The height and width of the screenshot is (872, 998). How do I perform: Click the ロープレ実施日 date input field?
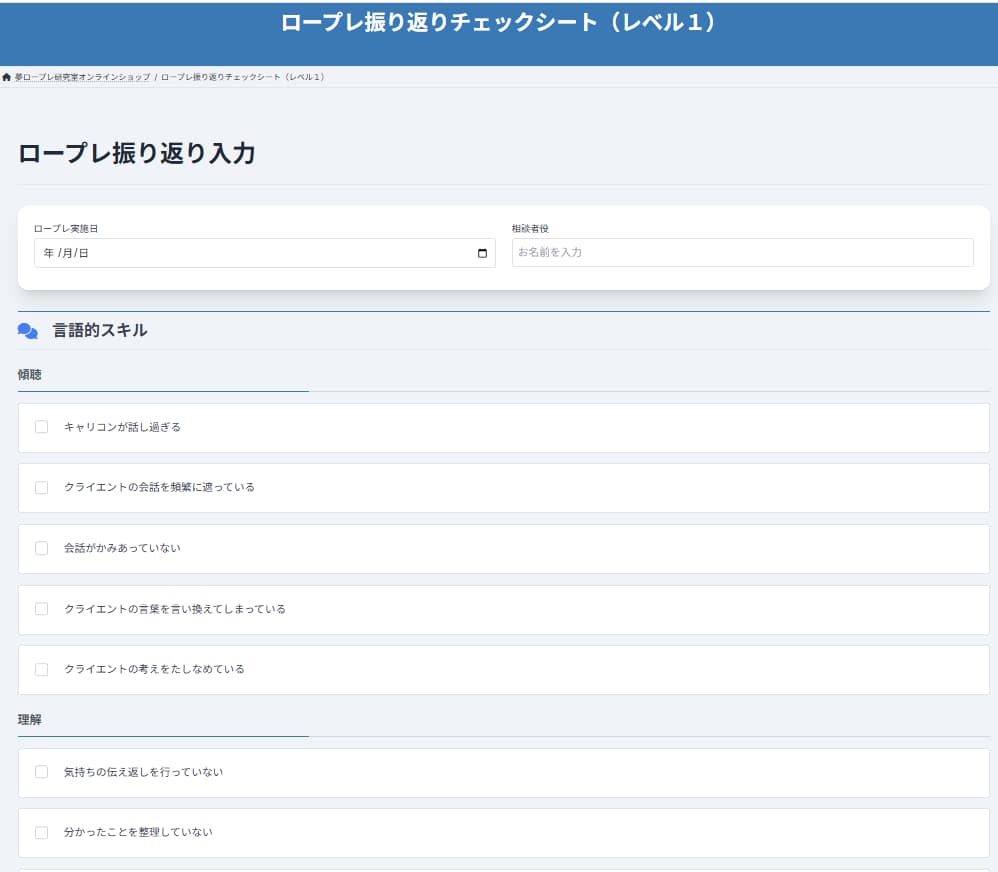coord(250,253)
